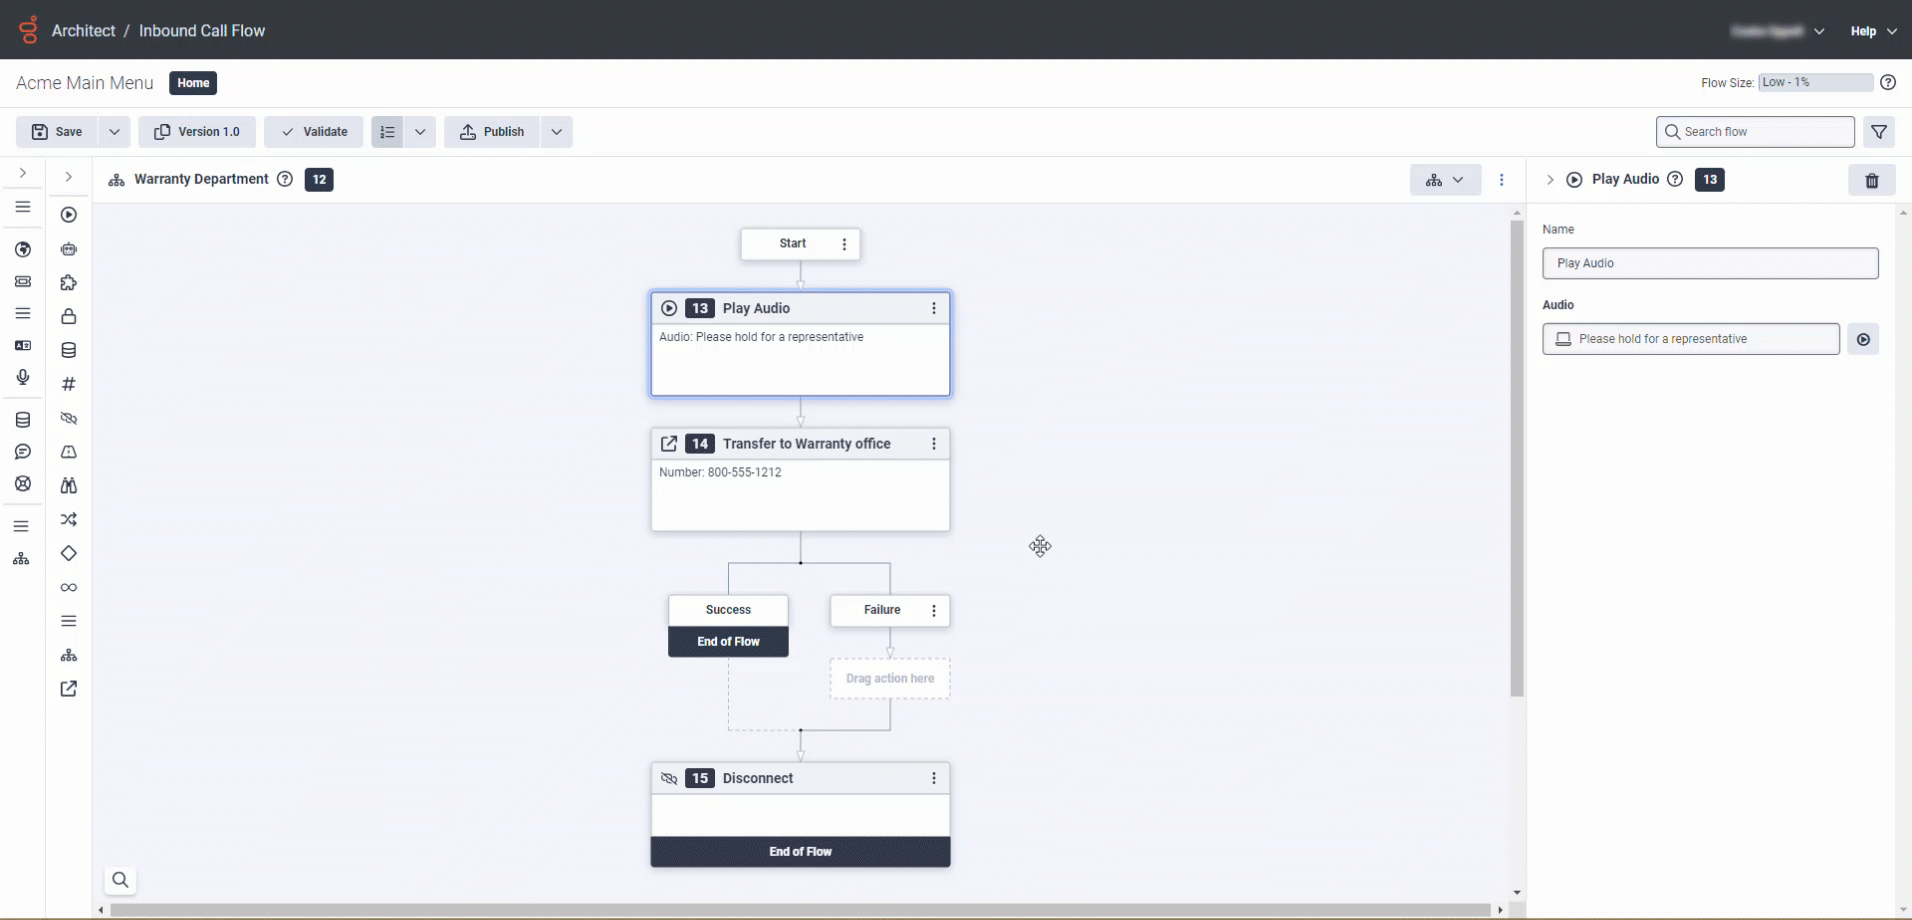1912x920 pixels.
Task: Expand the Save options dropdown arrow
Action: (x=114, y=132)
